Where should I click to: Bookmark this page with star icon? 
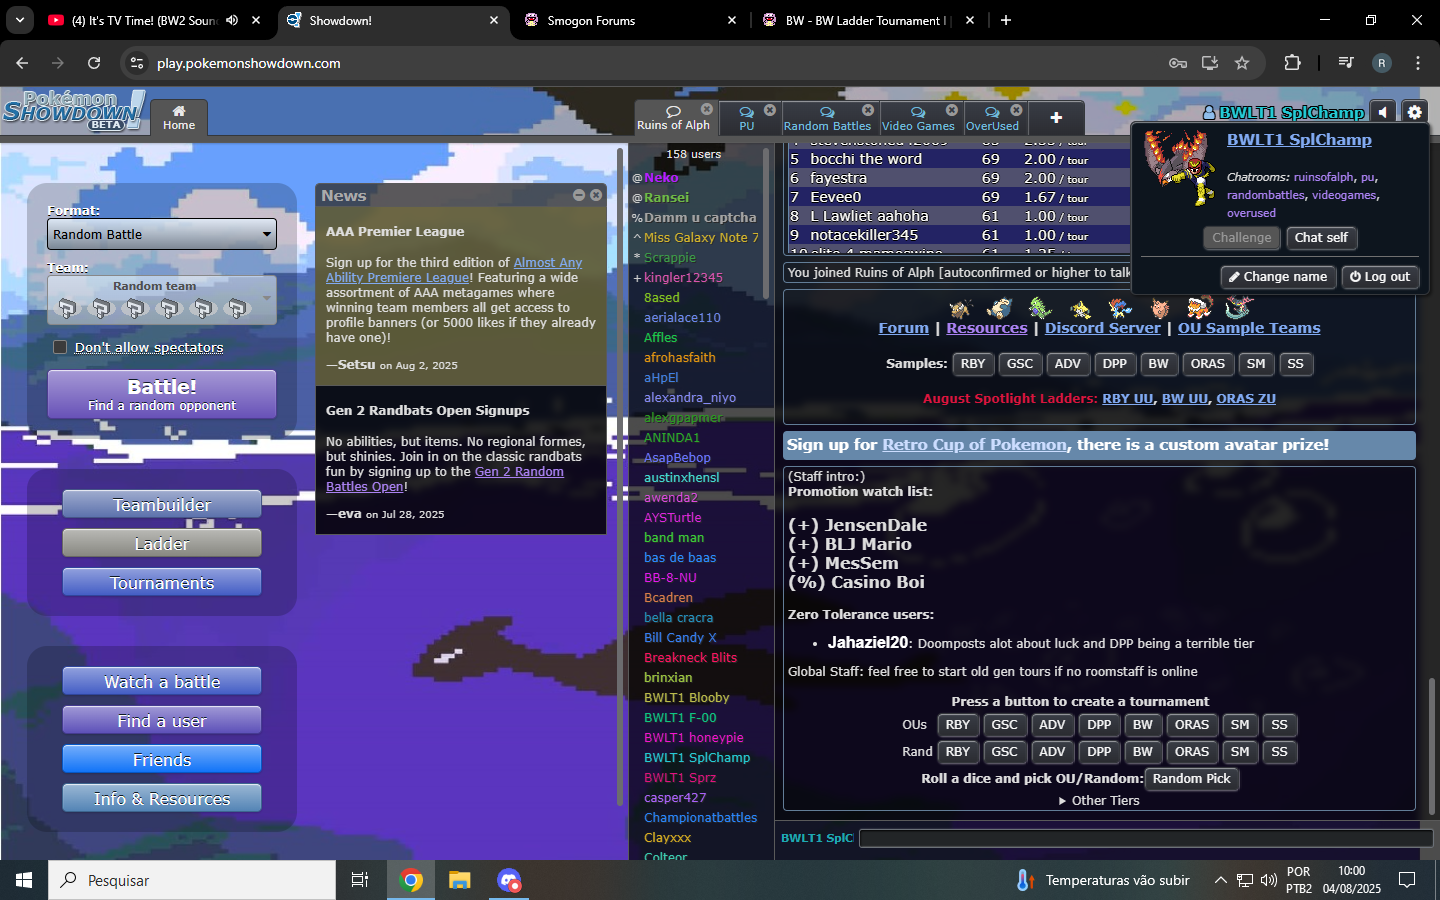click(x=1242, y=63)
